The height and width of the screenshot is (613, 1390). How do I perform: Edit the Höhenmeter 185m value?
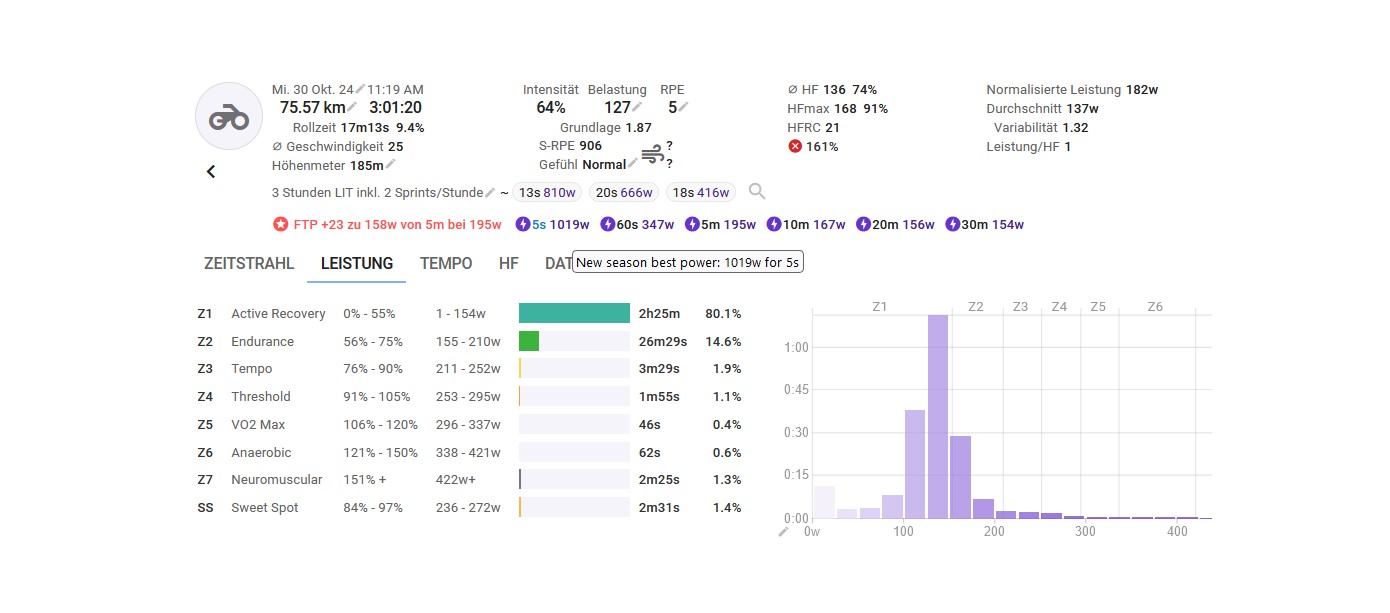click(x=391, y=165)
